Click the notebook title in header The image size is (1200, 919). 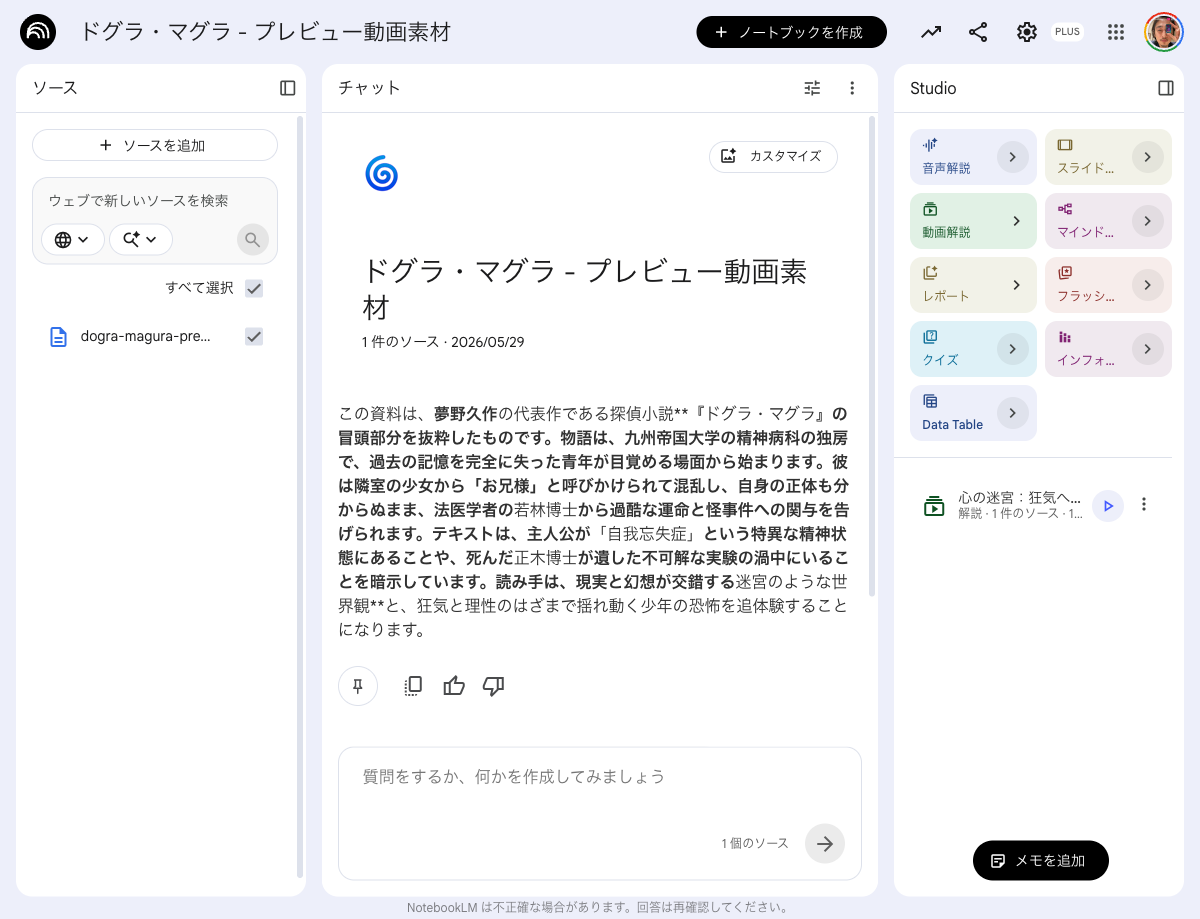coord(265,32)
